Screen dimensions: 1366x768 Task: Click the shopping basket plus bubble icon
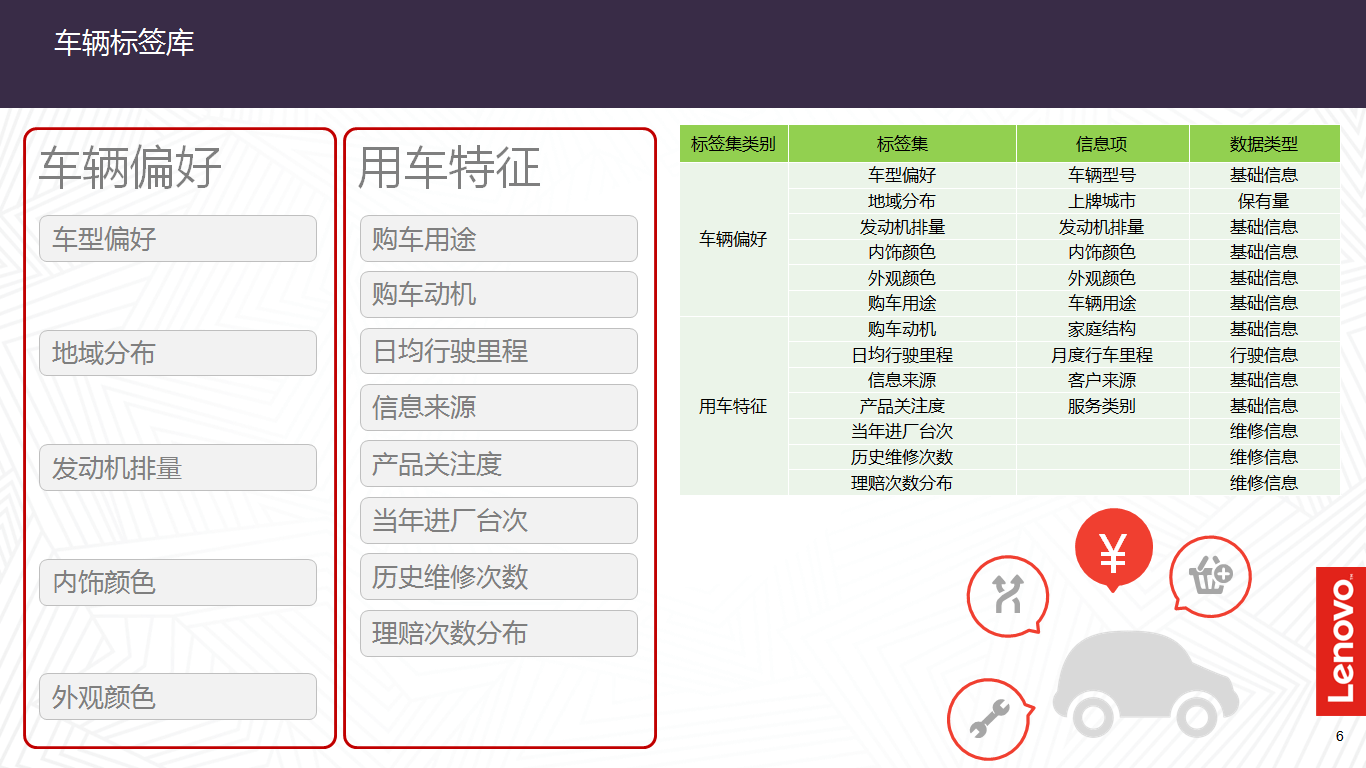(x=1210, y=575)
